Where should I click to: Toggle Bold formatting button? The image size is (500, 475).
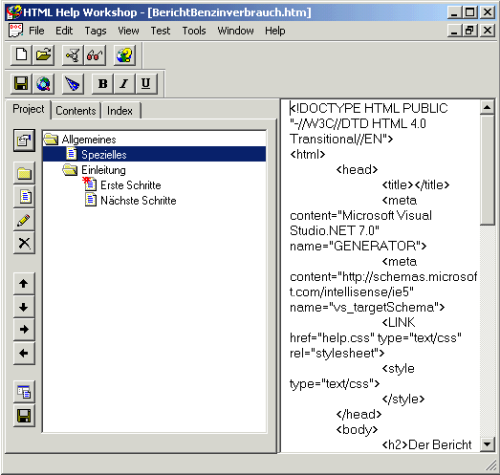[x=103, y=84]
